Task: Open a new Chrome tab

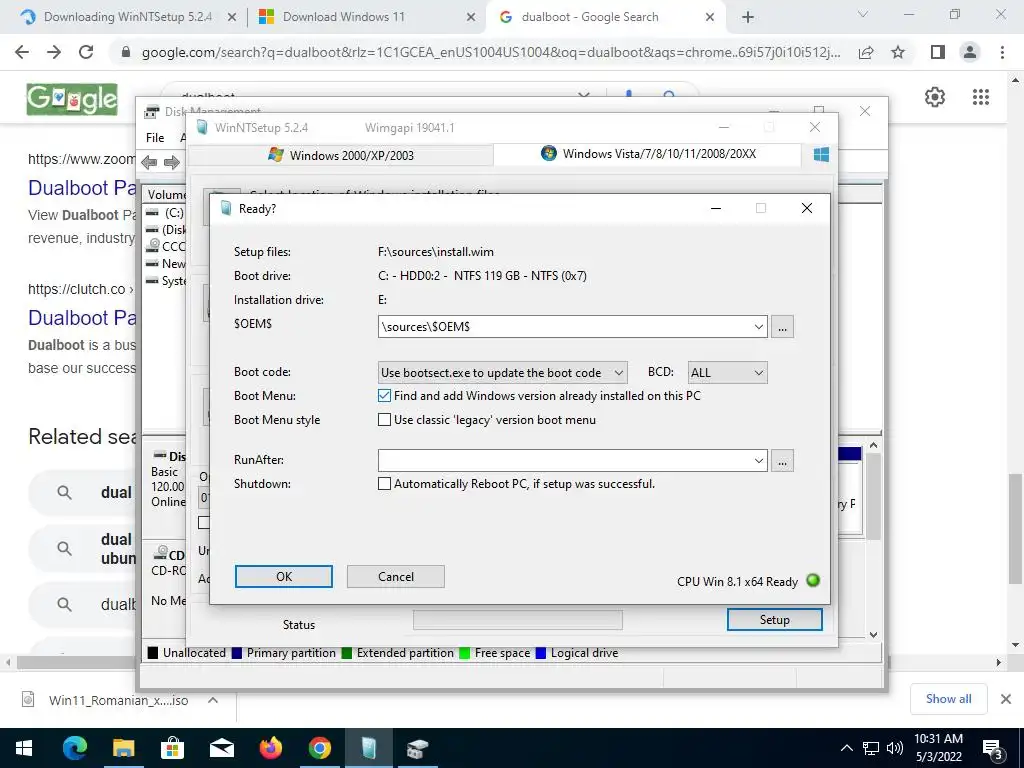Action: 748,18
